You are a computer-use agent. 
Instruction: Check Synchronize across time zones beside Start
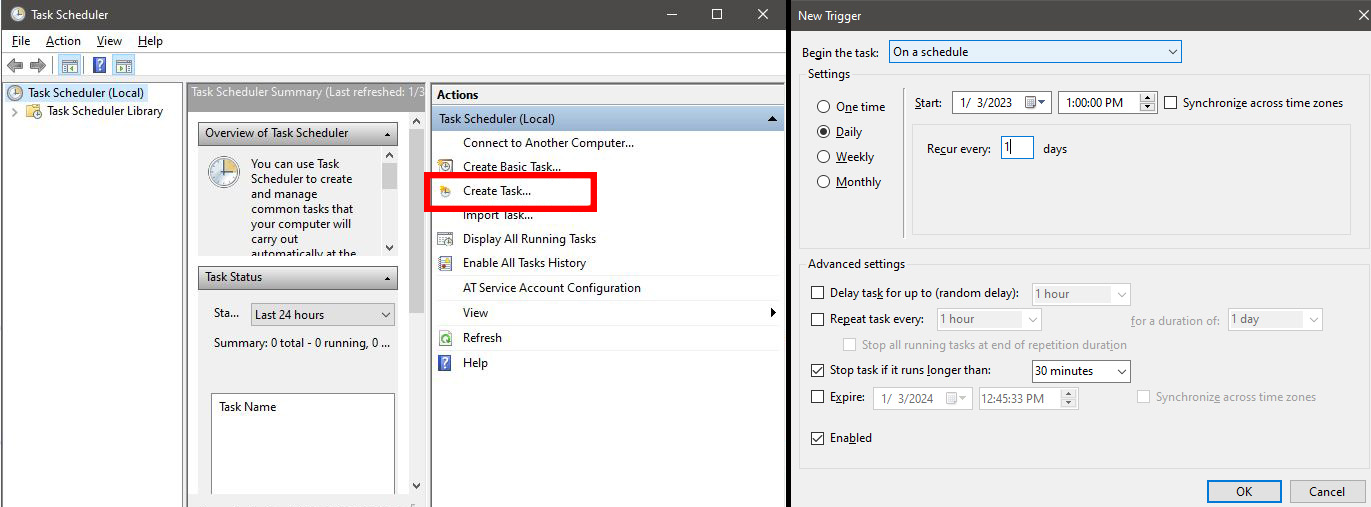[1172, 103]
